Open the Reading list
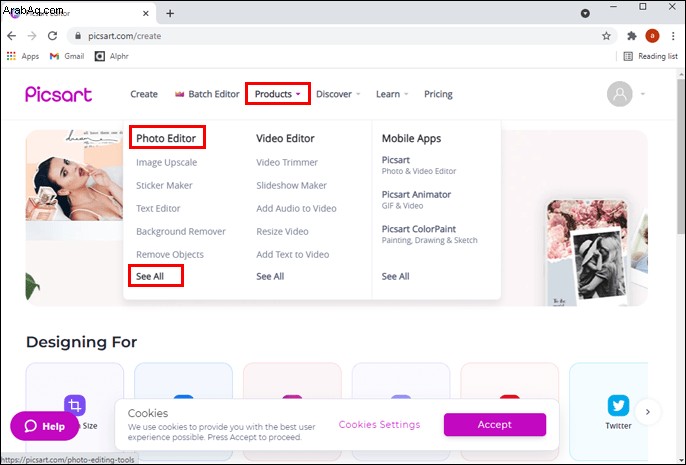The height and width of the screenshot is (465, 686). [x=651, y=56]
